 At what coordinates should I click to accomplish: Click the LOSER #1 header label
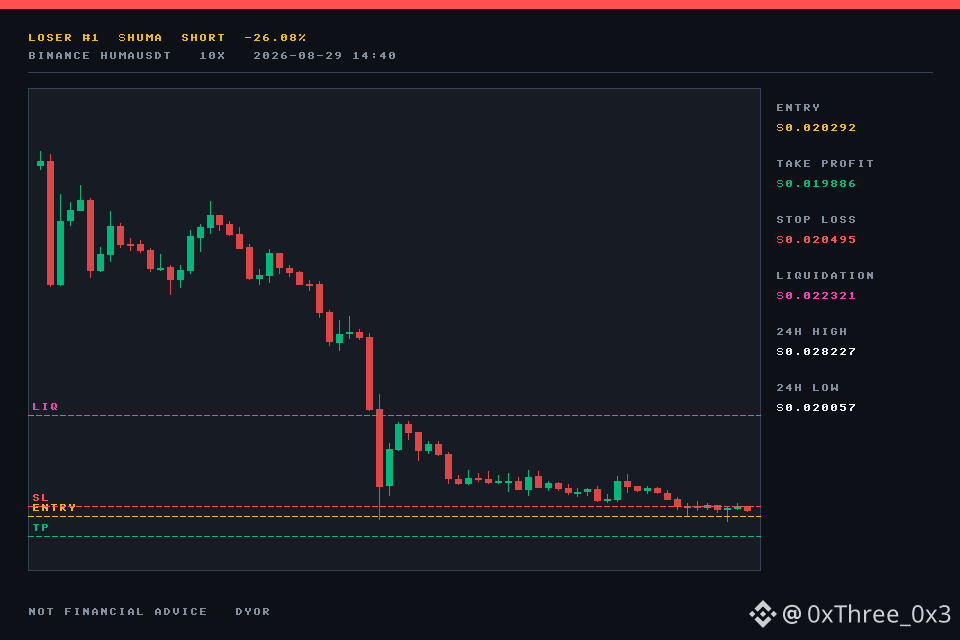click(64, 38)
